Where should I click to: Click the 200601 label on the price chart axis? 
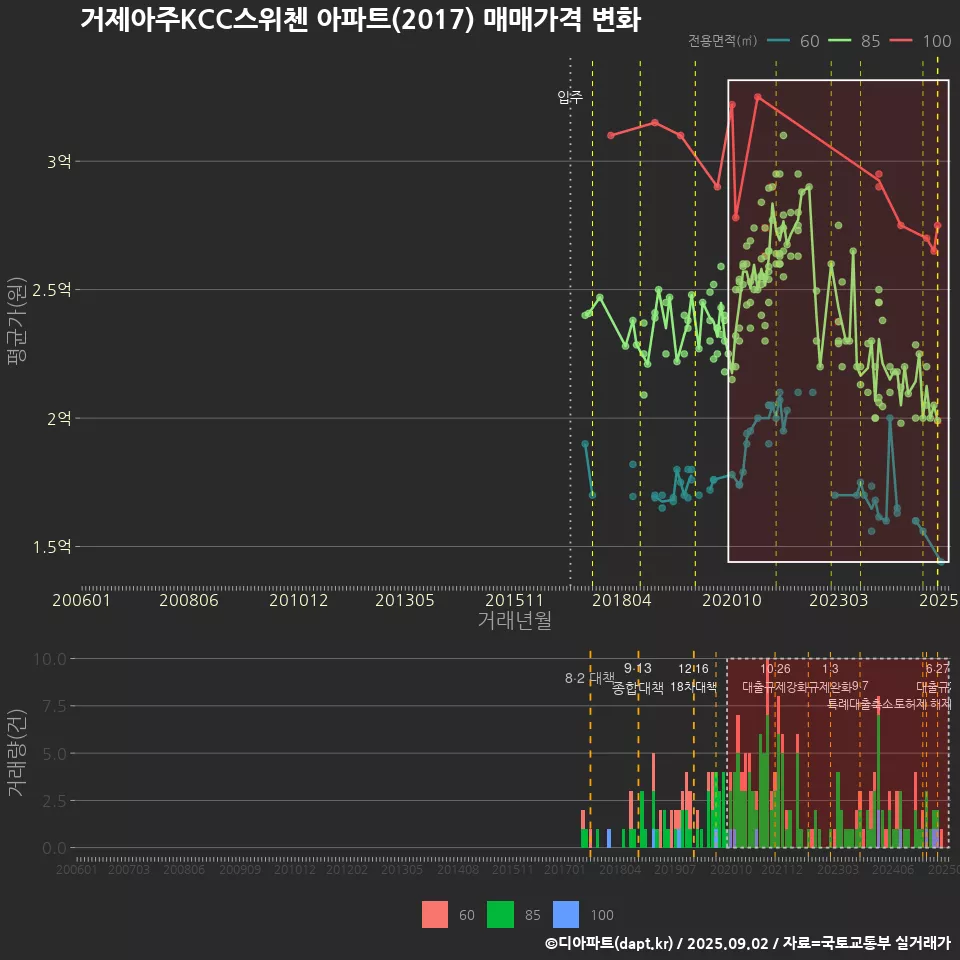coord(81,600)
